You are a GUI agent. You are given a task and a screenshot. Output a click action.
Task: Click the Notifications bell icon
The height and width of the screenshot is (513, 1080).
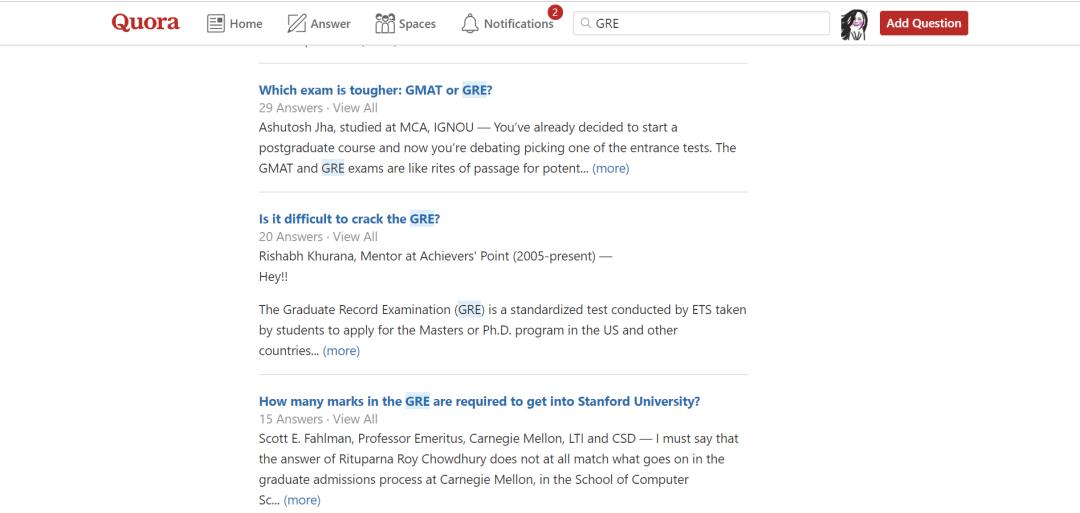coord(470,23)
